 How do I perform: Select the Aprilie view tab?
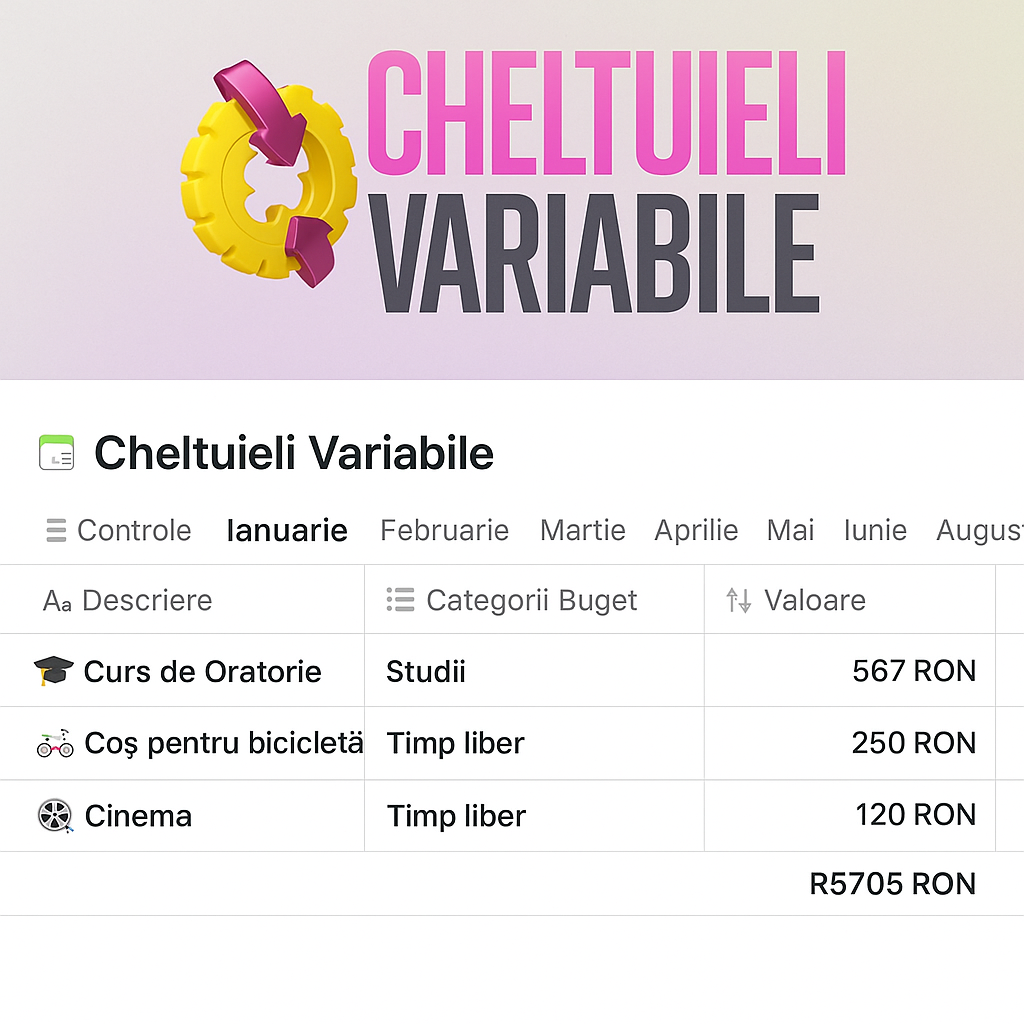pos(696,530)
